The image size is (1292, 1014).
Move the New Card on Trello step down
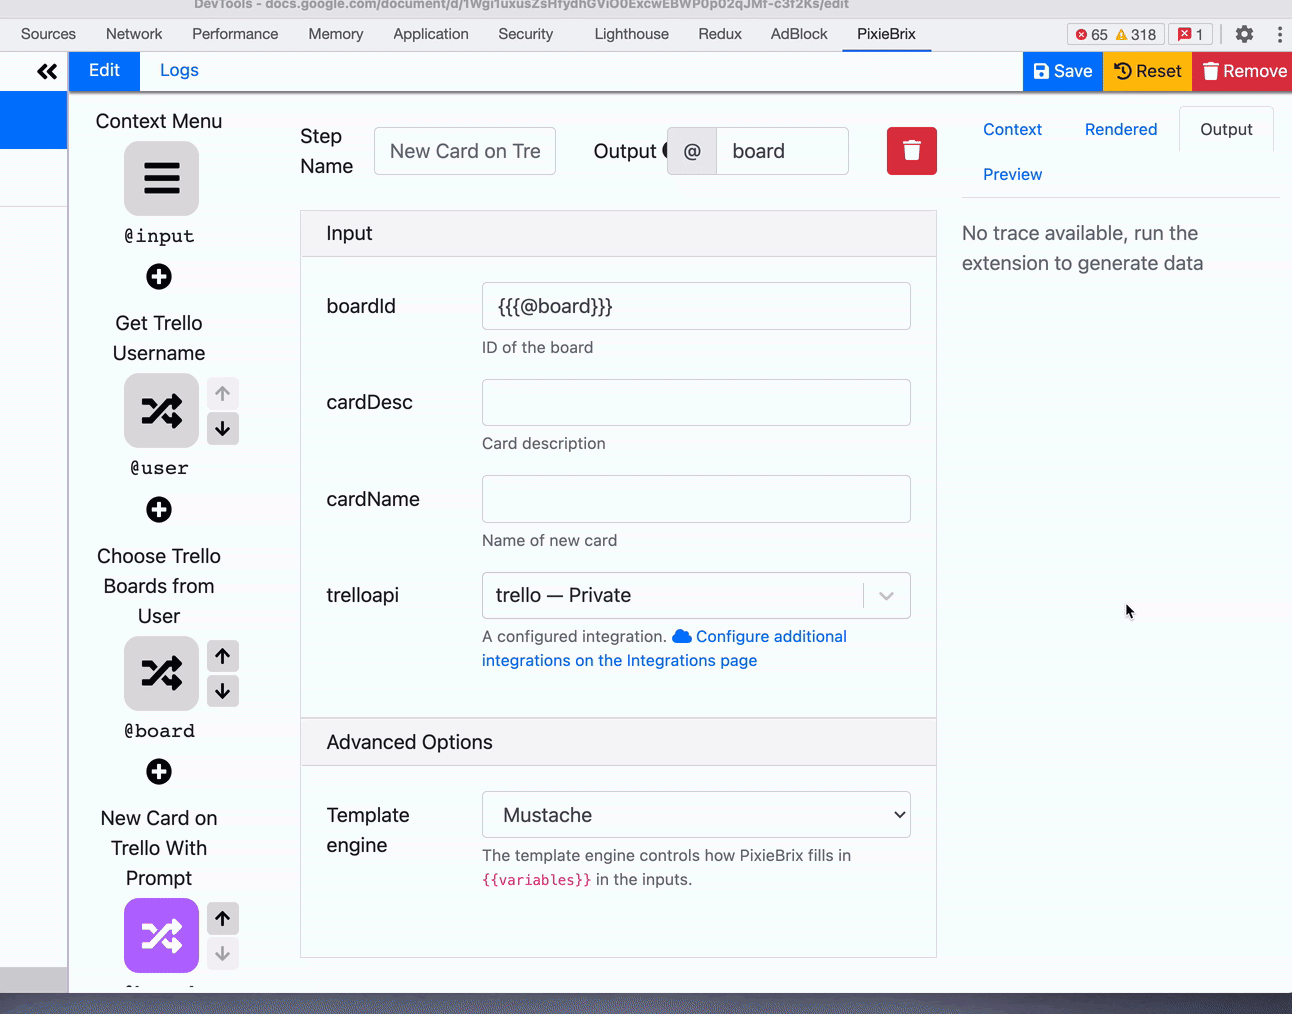[x=223, y=953]
